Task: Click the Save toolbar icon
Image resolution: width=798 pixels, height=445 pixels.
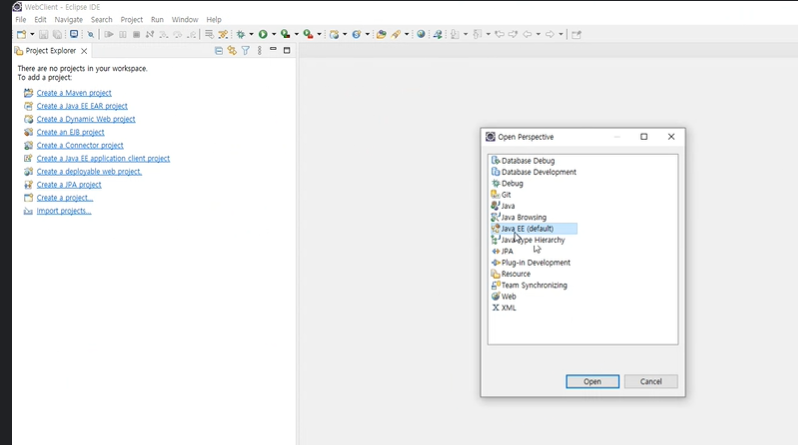Action: (43, 35)
